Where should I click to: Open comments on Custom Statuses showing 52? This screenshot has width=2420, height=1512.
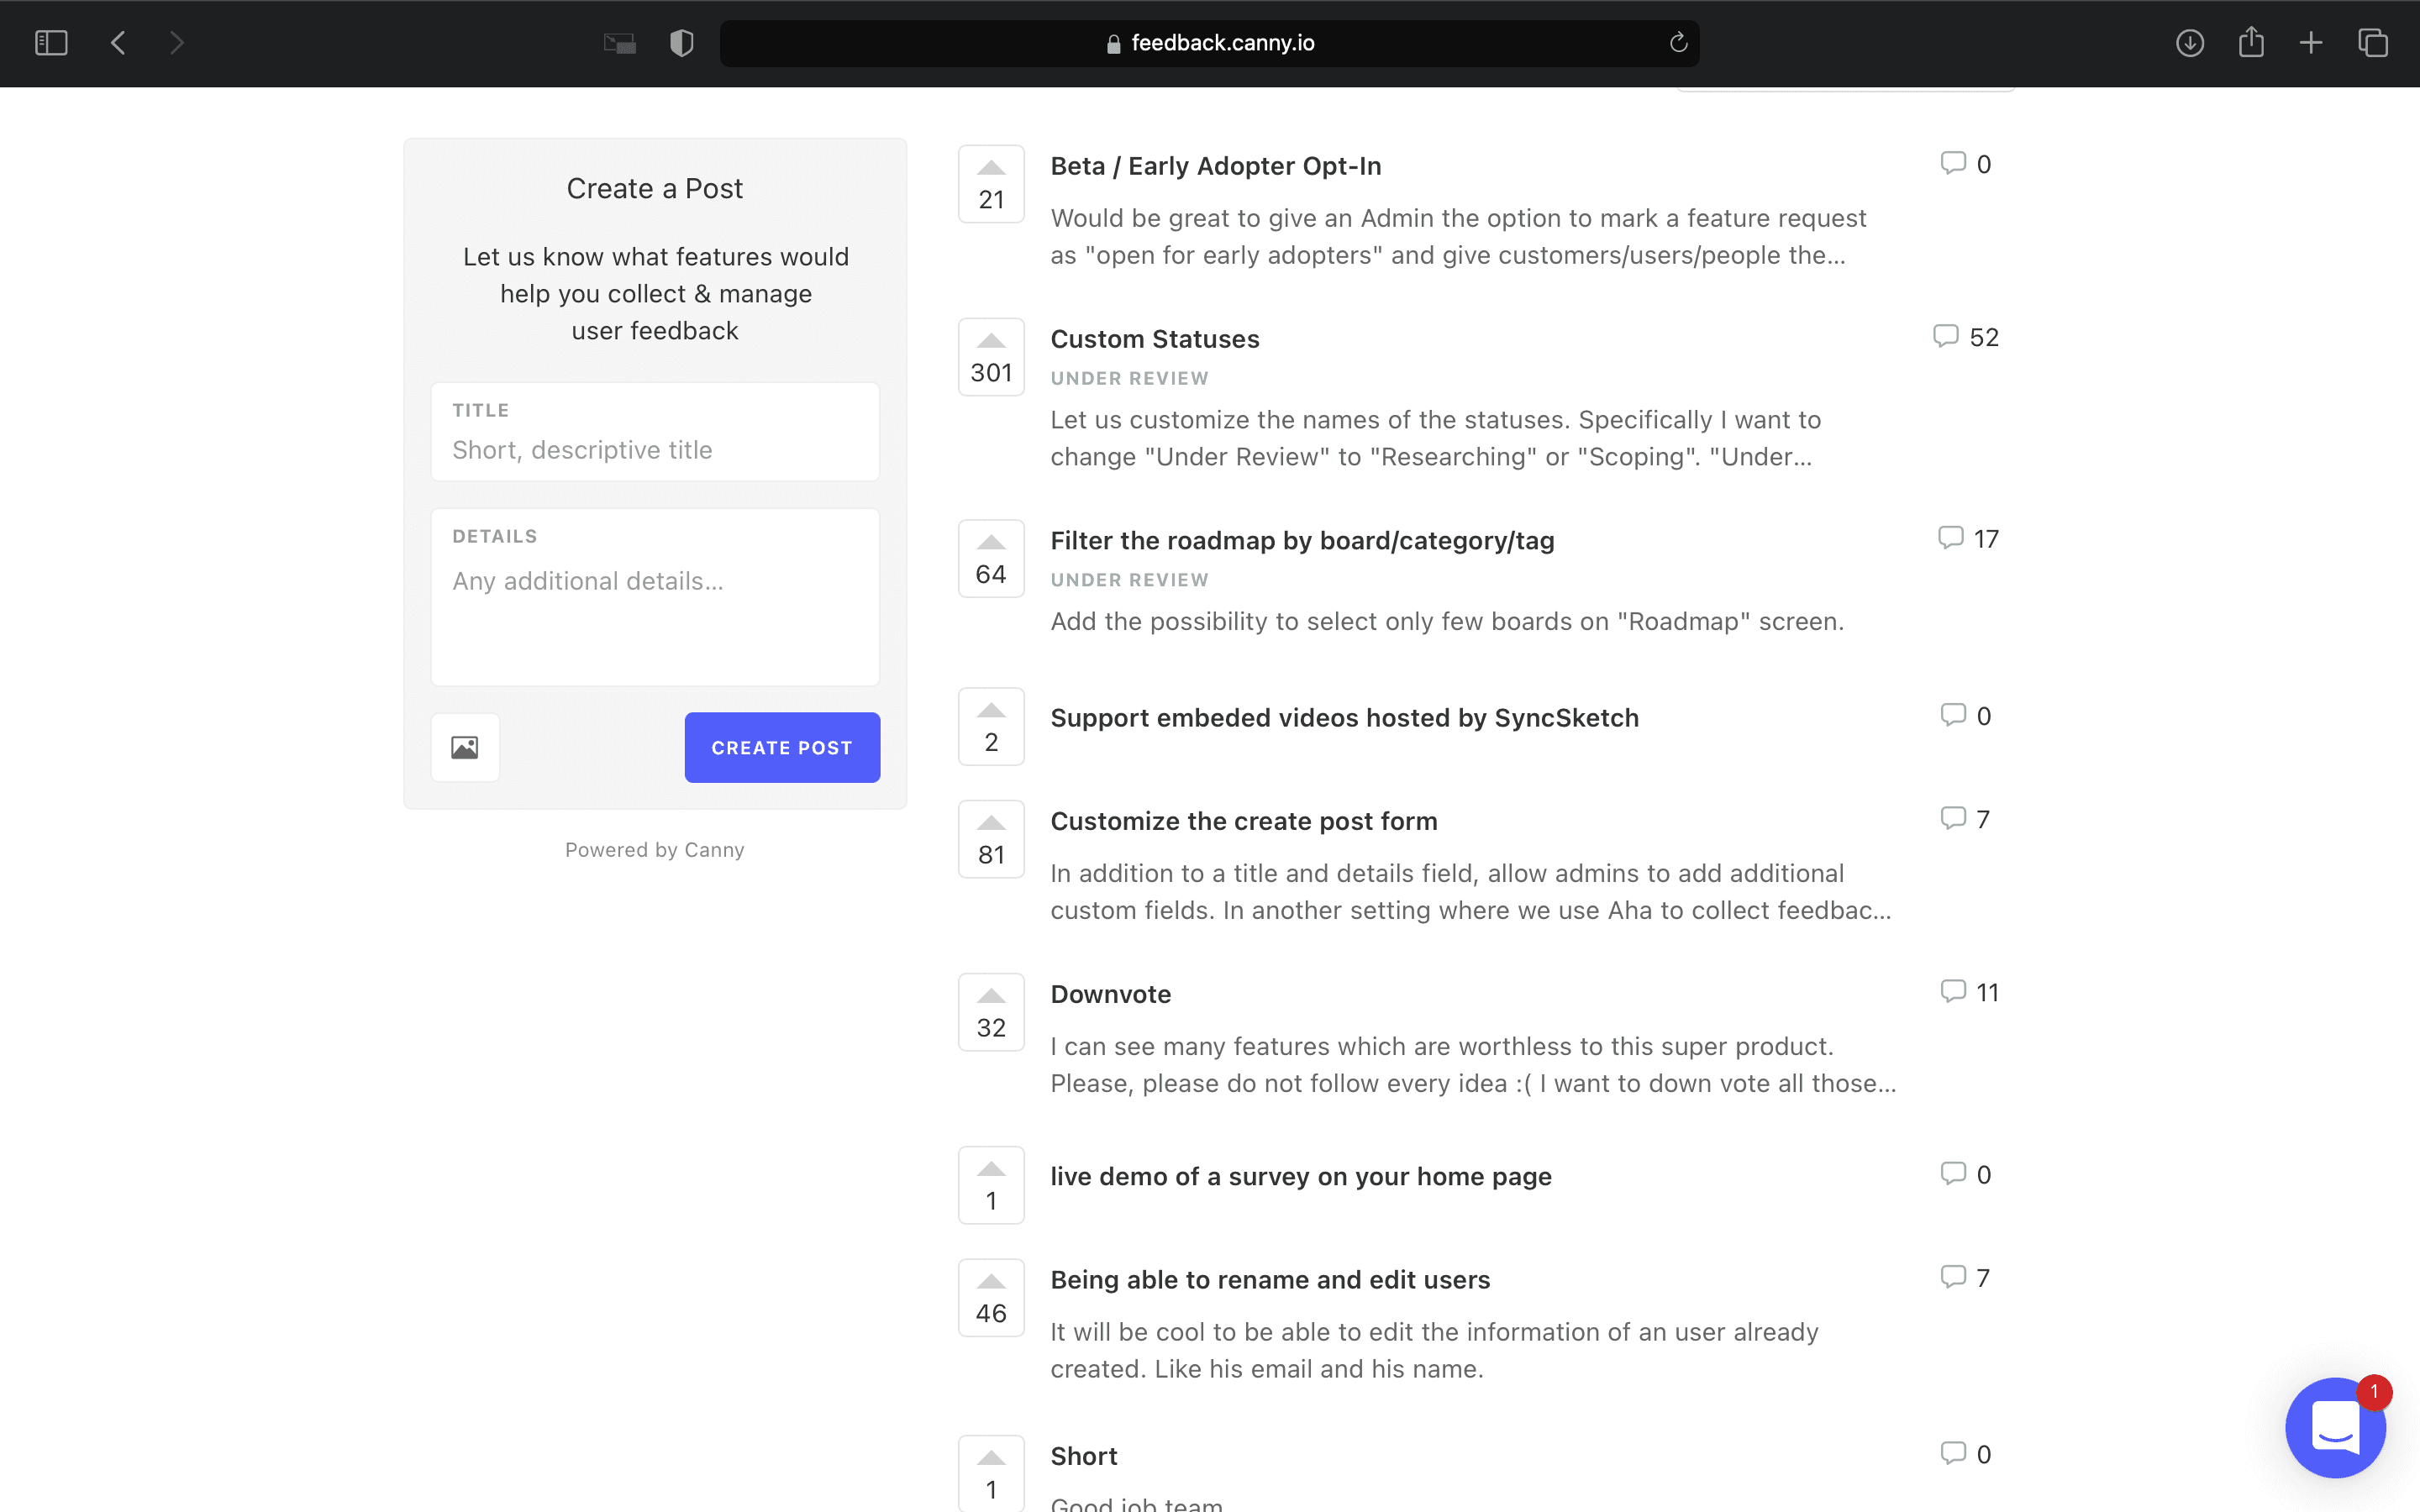(x=1966, y=337)
